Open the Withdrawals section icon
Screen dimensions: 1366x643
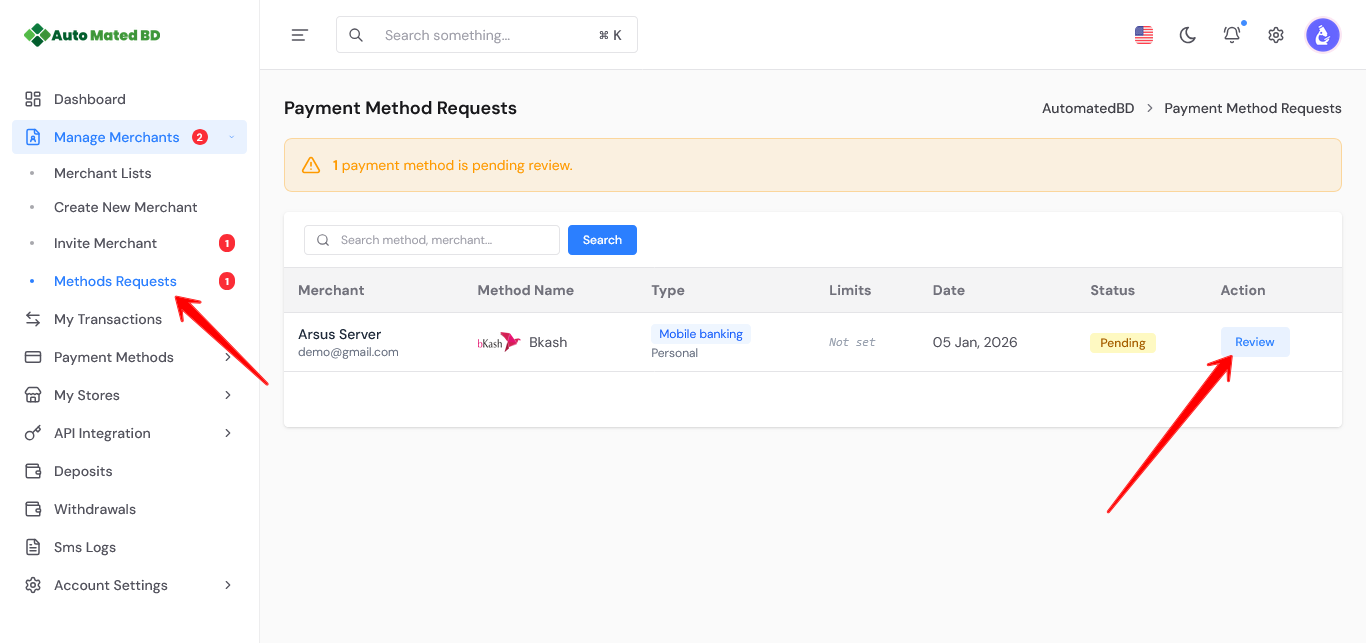click(32, 508)
